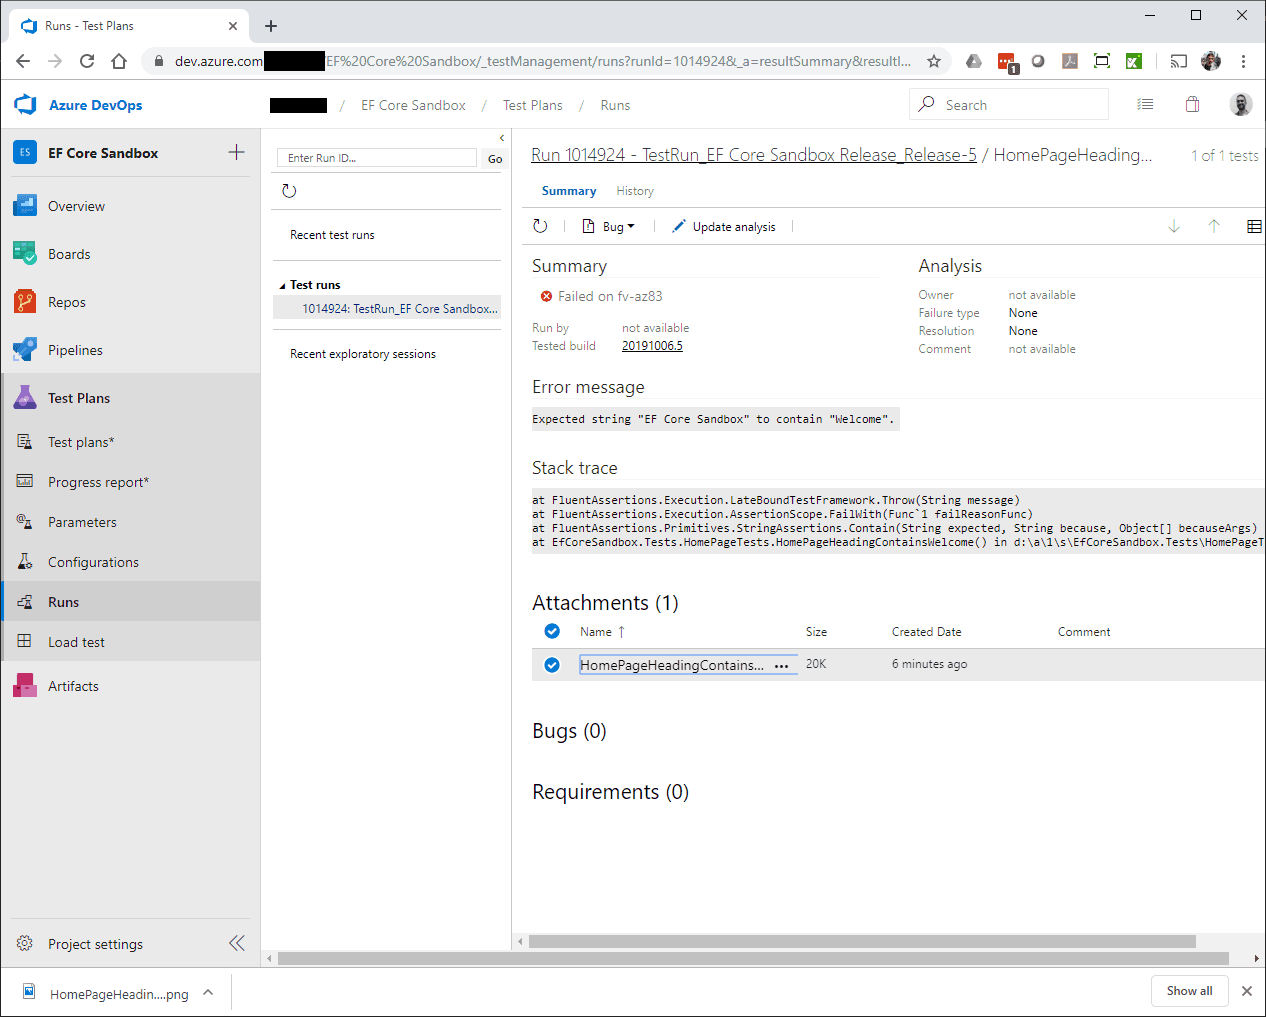Click refresh icon in test runs panel
Viewport: 1266px width, 1017px height.
click(x=289, y=191)
